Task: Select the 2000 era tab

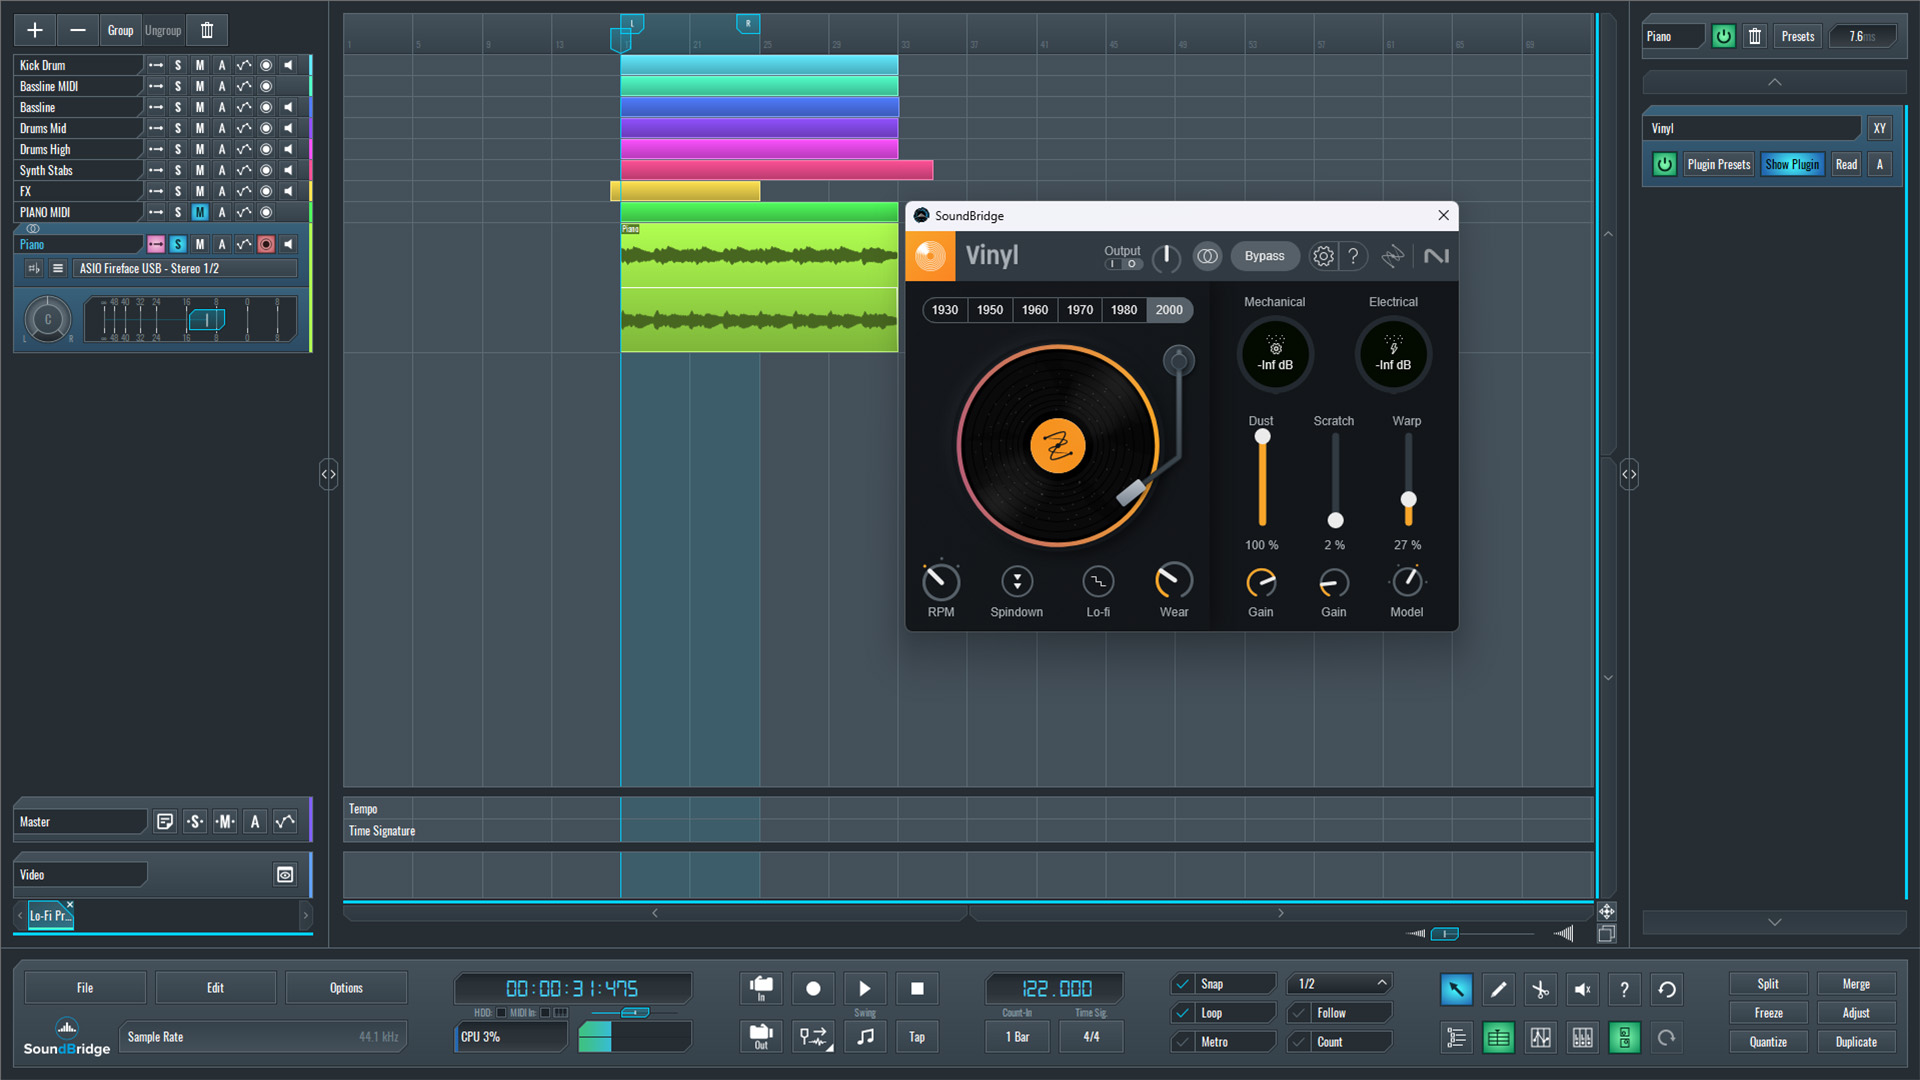Action: [1169, 310]
